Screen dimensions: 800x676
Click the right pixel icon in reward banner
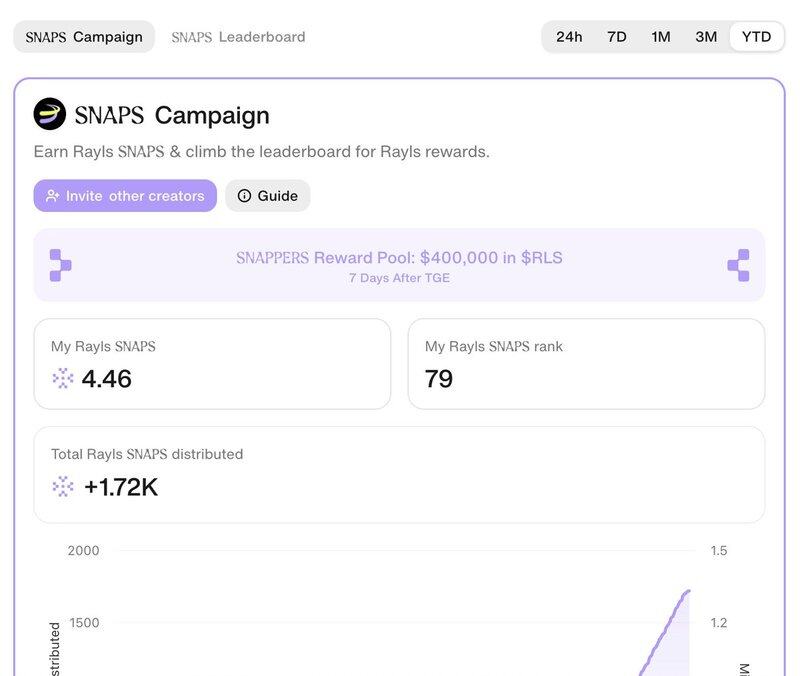point(738,265)
